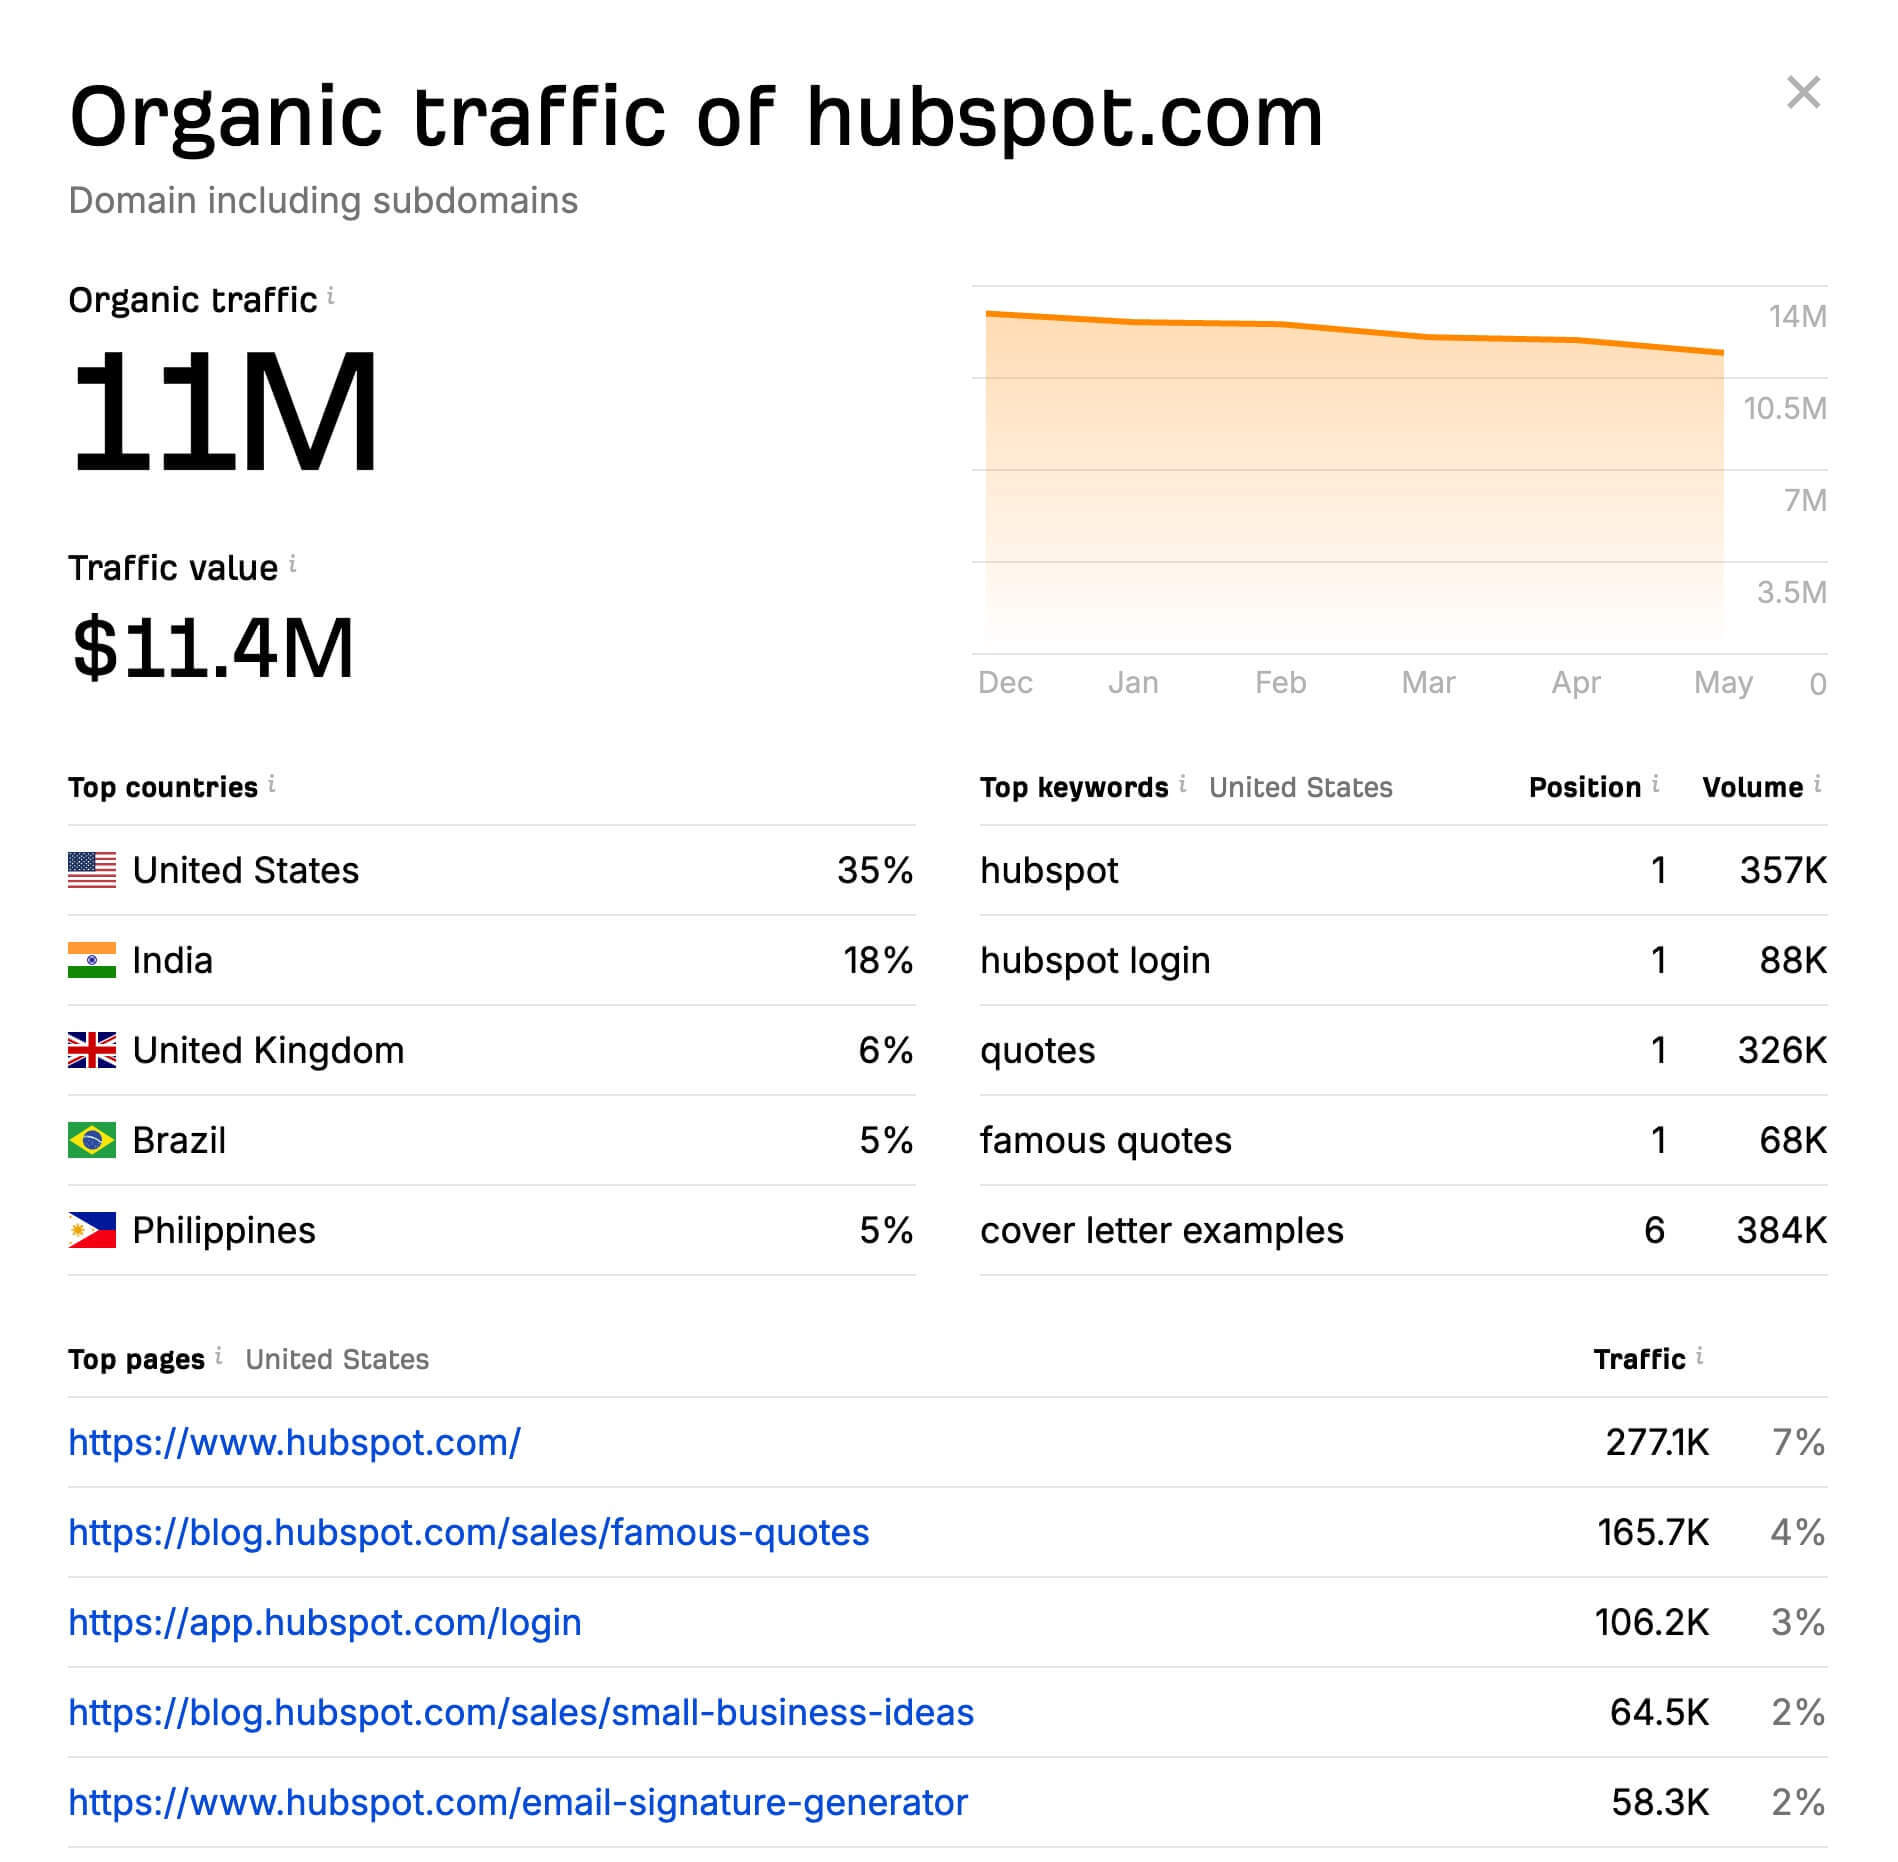The image size is (1898, 1862).
Task: Click the Dec label on chart axis
Action: click(1005, 683)
